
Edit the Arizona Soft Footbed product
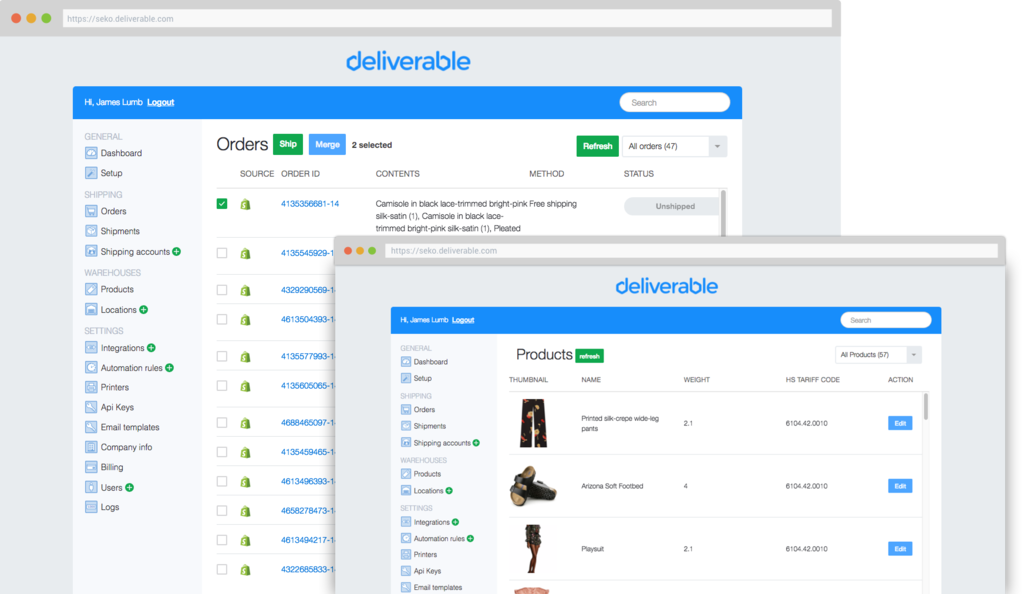click(900, 486)
